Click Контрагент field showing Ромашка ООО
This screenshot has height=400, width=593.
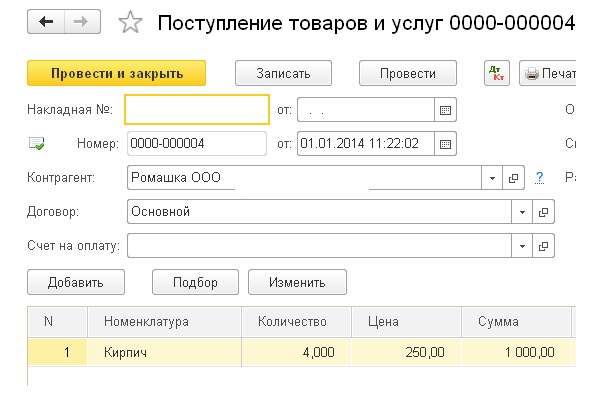coord(304,178)
